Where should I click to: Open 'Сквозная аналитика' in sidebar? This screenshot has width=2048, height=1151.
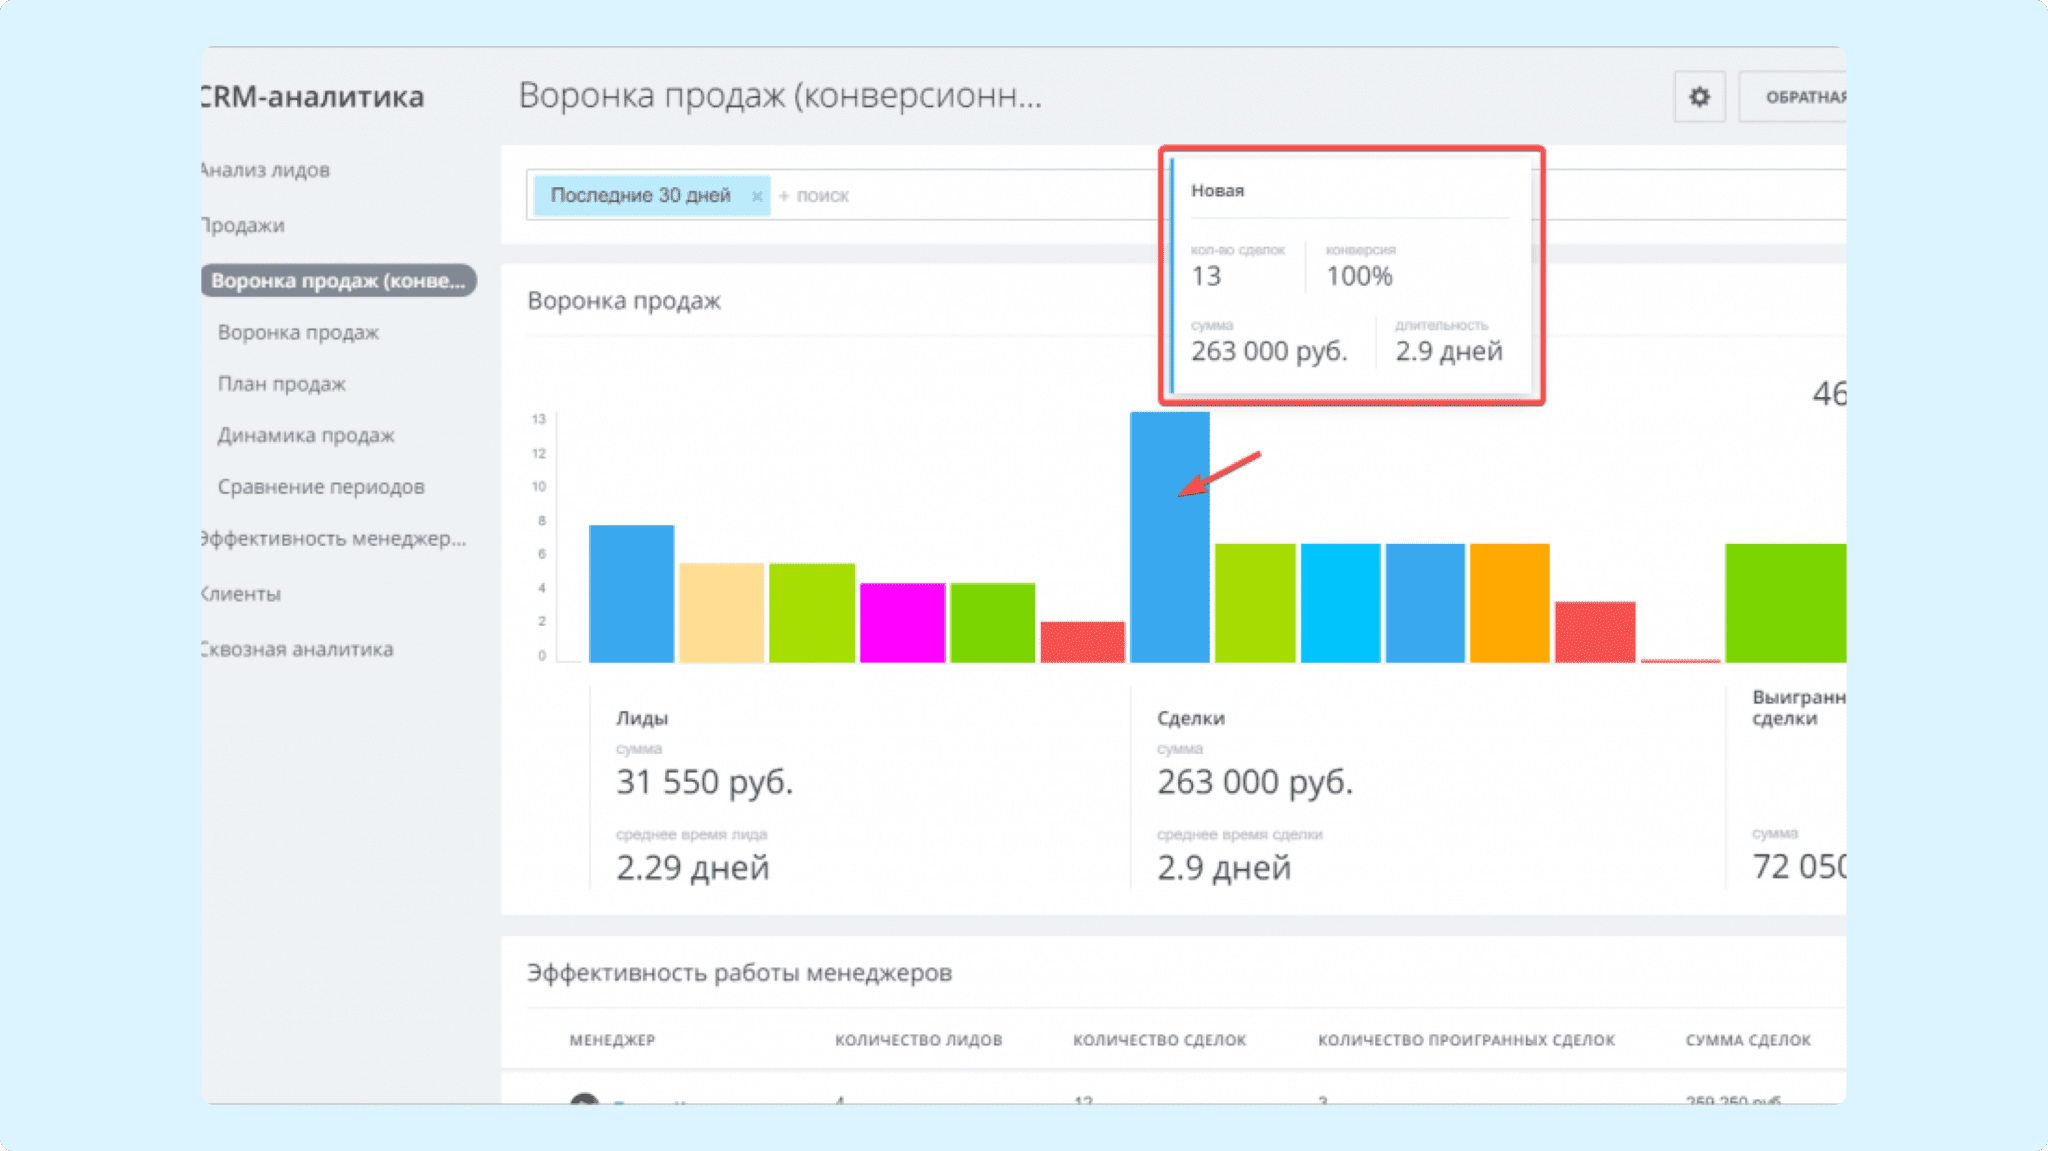pyautogui.click(x=298, y=650)
